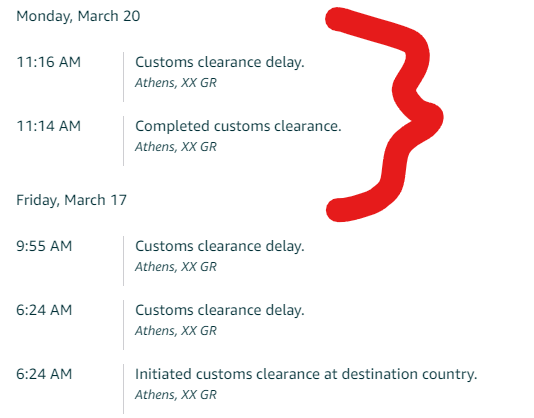Click the vertical divider beside 9:55 AM

click(123, 261)
